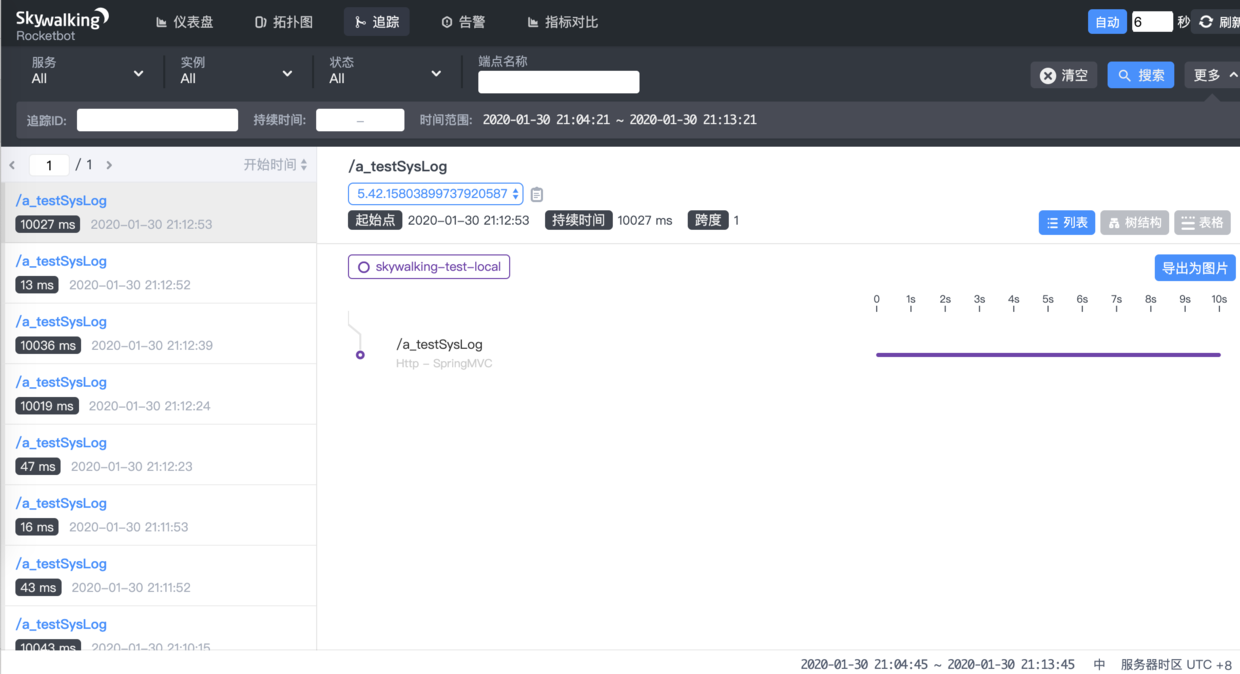
Task: Click the trace list page number field
Action: pos(49,165)
